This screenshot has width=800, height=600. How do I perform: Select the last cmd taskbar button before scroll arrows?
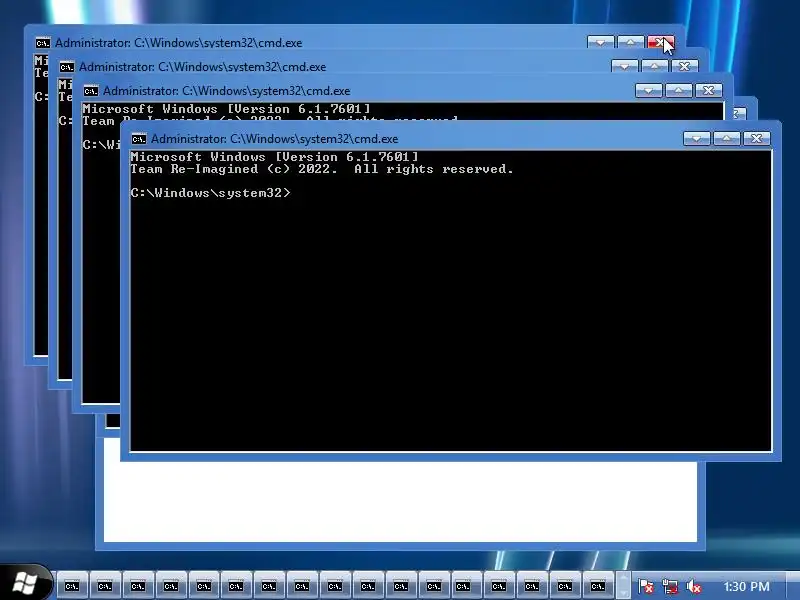tap(597, 586)
